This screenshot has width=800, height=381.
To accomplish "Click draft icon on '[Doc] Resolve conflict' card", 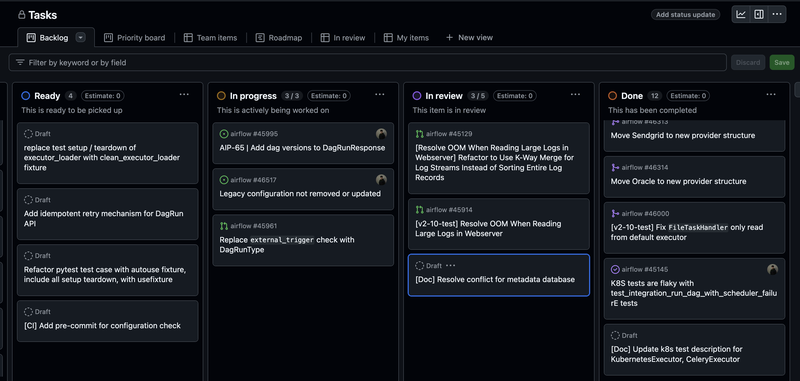I will pos(419,266).
